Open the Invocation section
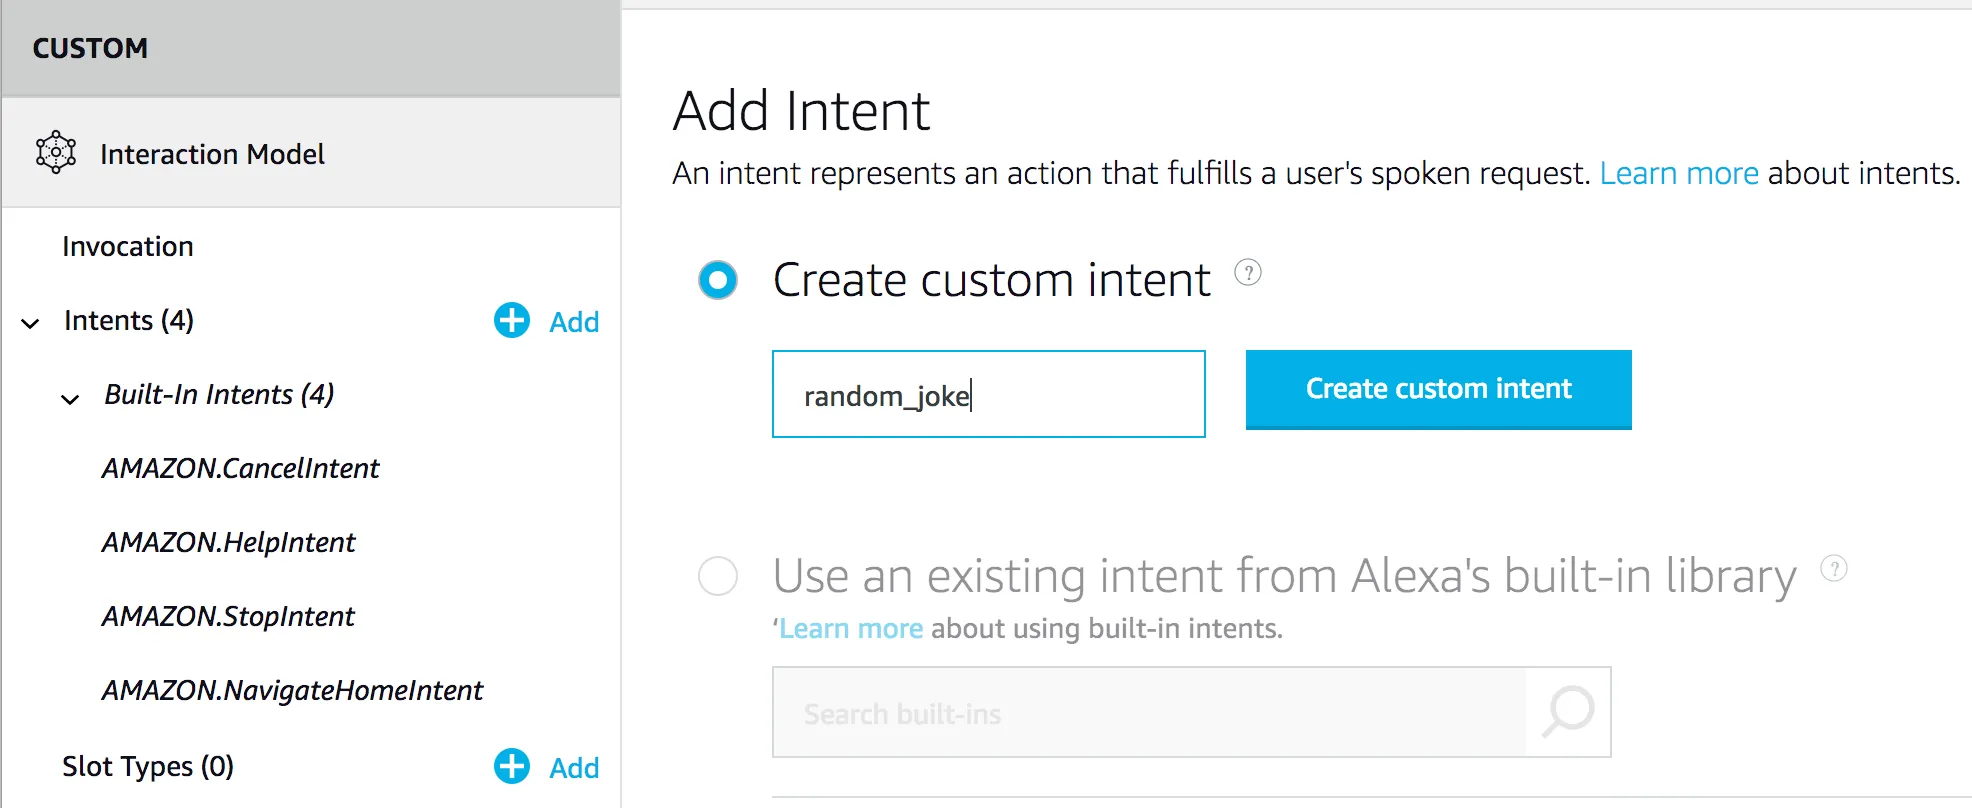1972x808 pixels. point(128,247)
